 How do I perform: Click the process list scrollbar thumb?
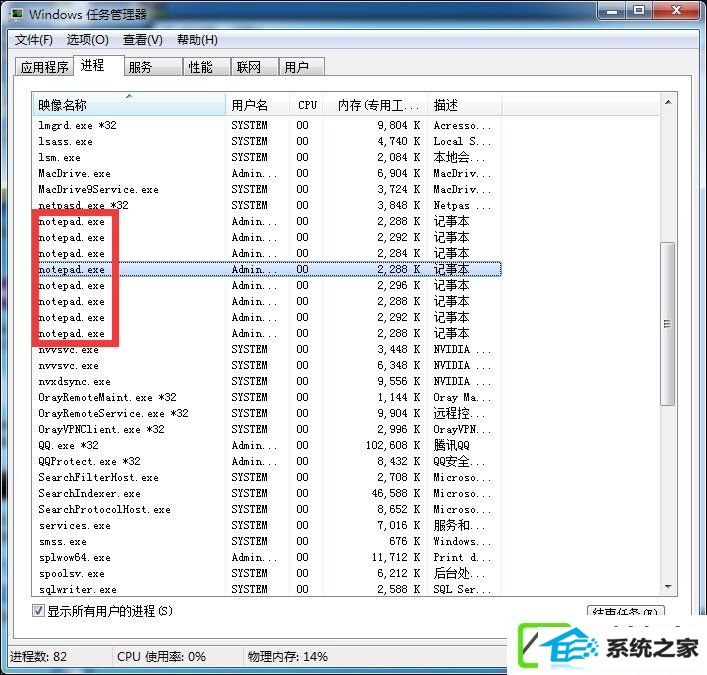point(668,324)
